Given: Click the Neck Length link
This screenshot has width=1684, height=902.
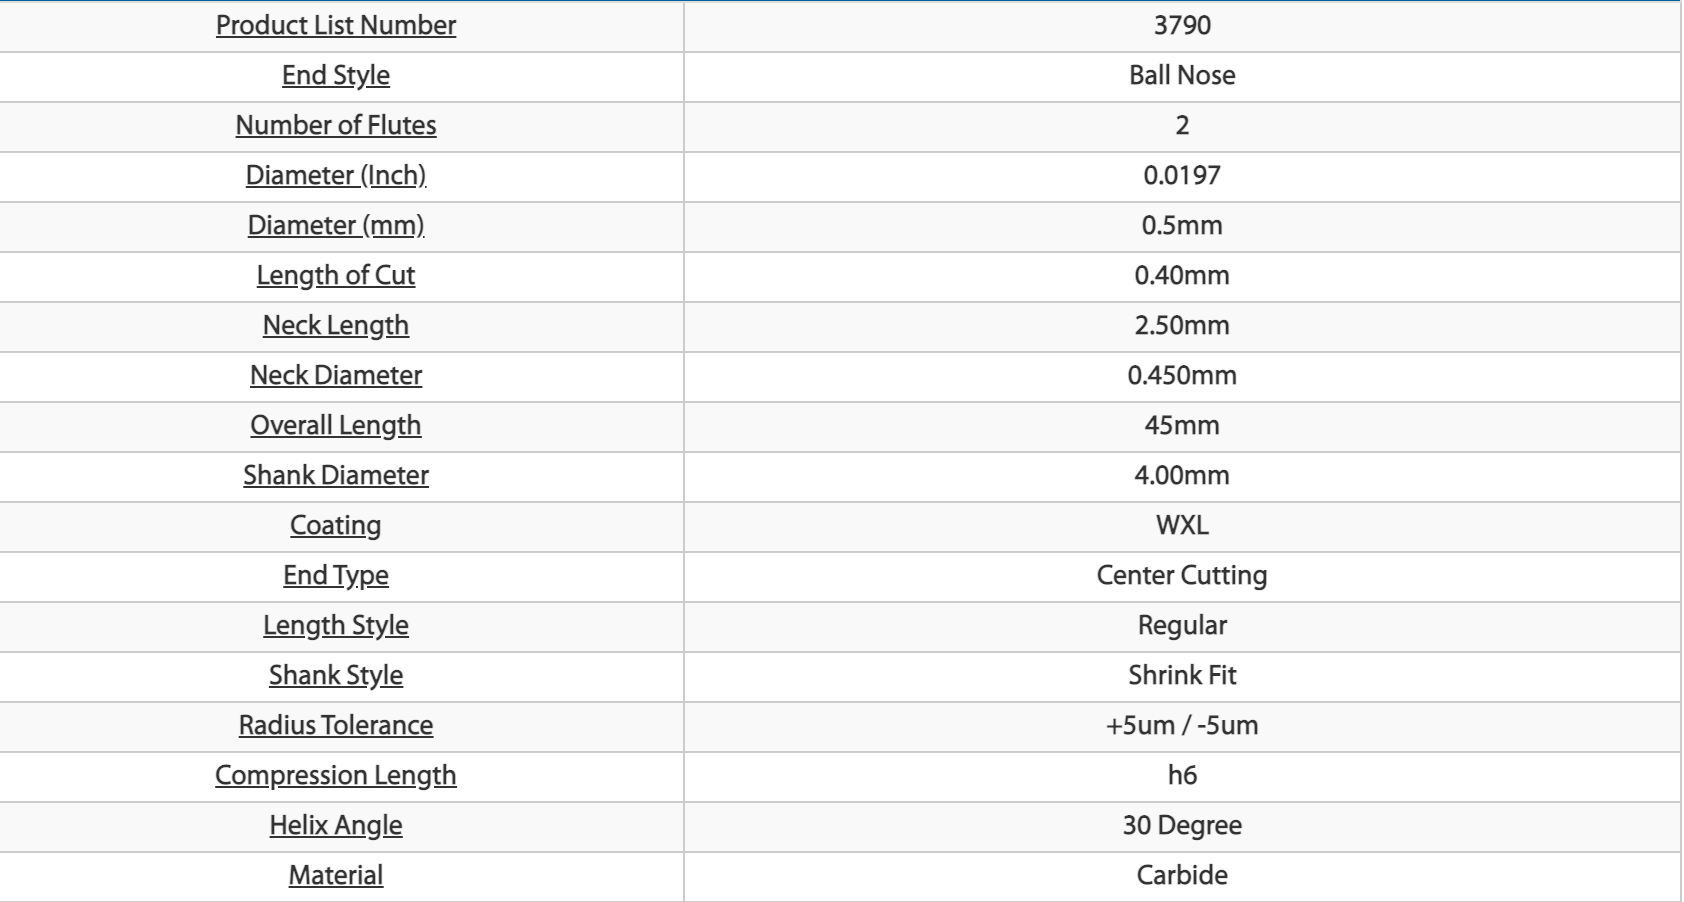Looking at the screenshot, I should (336, 326).
